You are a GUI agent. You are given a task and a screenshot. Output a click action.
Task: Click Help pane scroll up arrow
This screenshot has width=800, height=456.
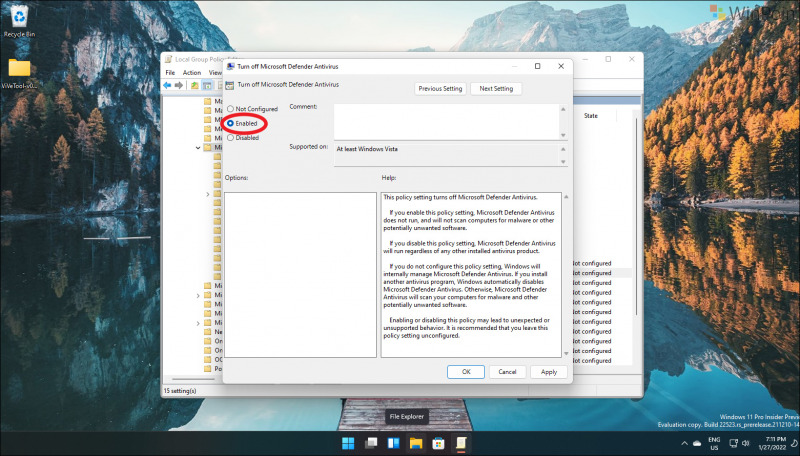566,196
